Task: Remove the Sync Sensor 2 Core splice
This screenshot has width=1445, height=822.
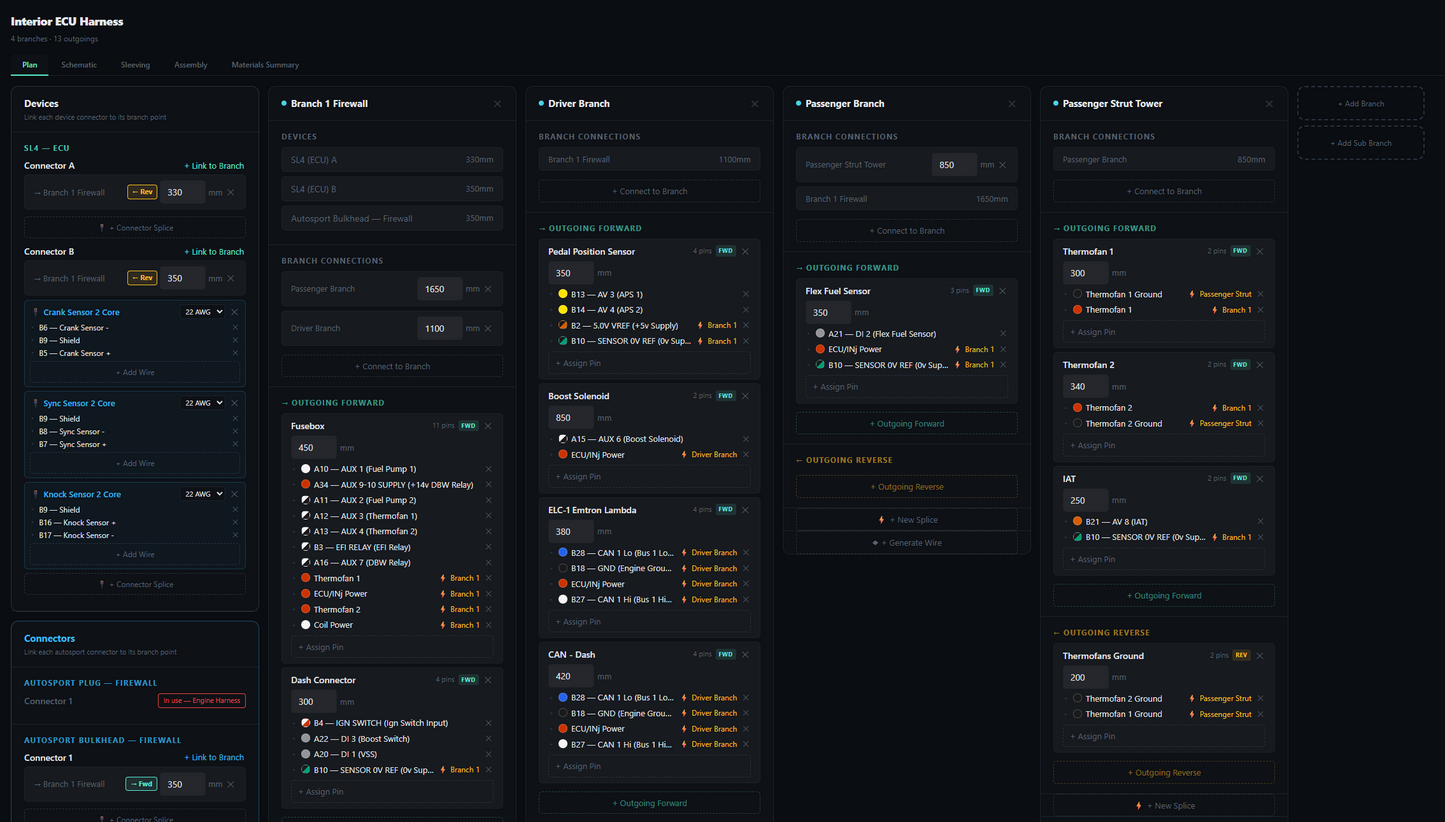Action: (x=235, y=403)
